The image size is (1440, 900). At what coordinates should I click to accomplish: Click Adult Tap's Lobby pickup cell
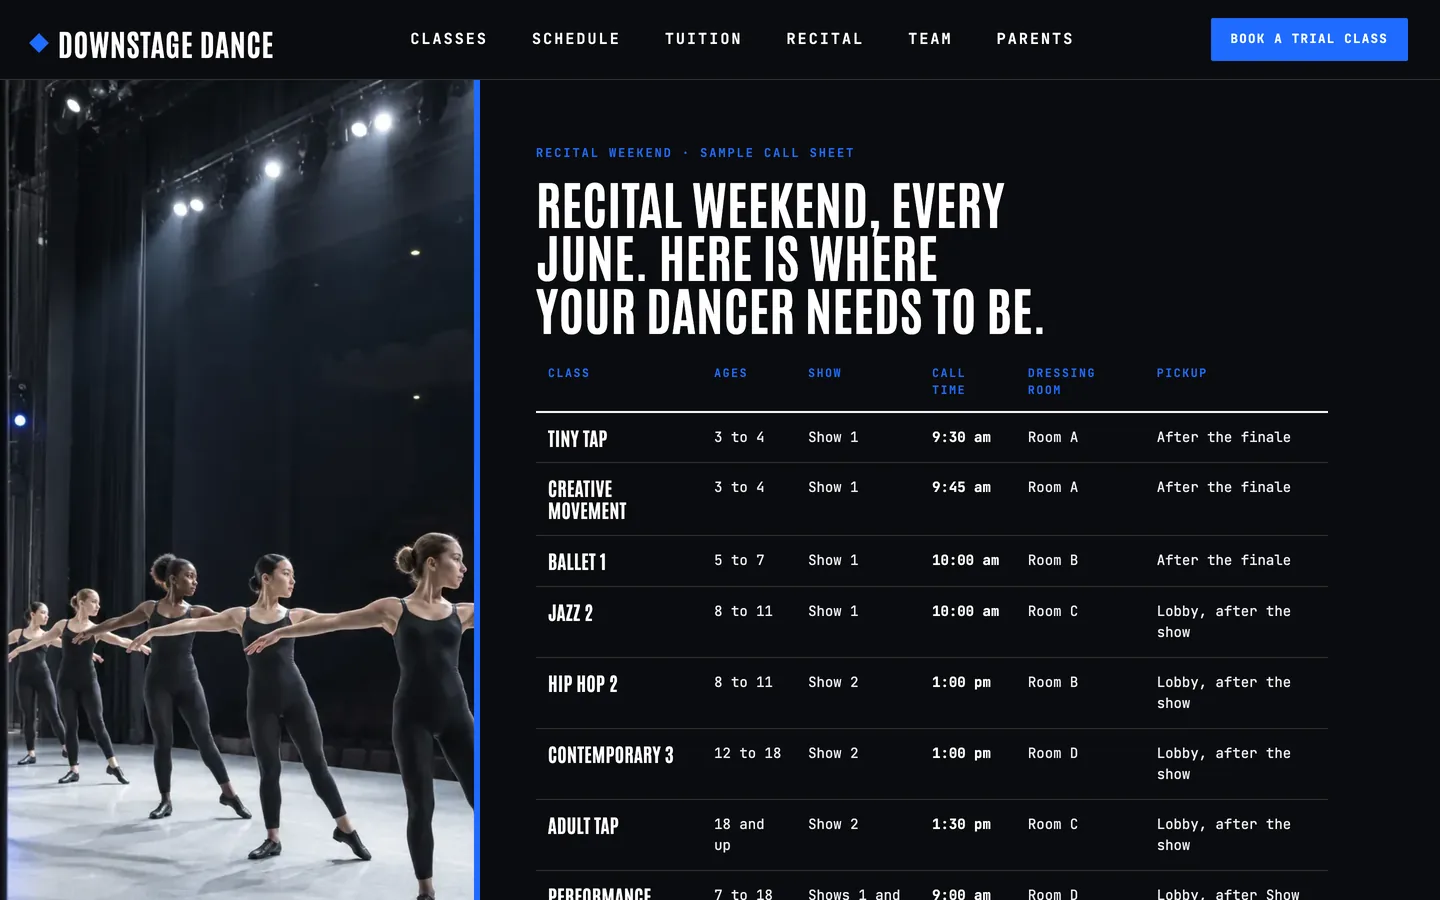tap(1224, 834)
